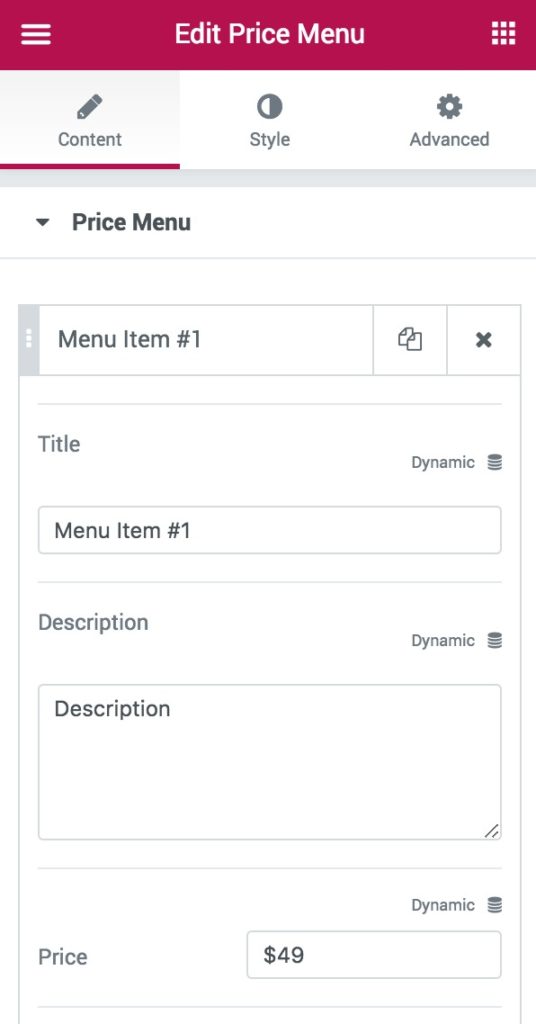Click the half-circle Style icon
The image size is (536, 1024).
coord(269,106)
